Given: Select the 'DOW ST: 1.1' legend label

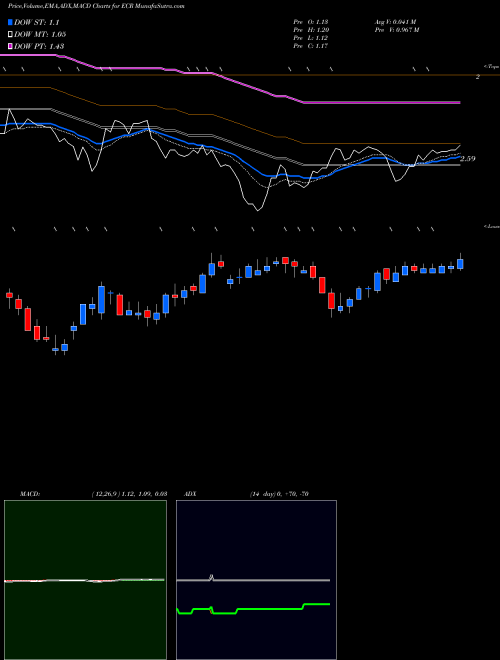Looking at the screenshot, I should (x=37, y=23).
